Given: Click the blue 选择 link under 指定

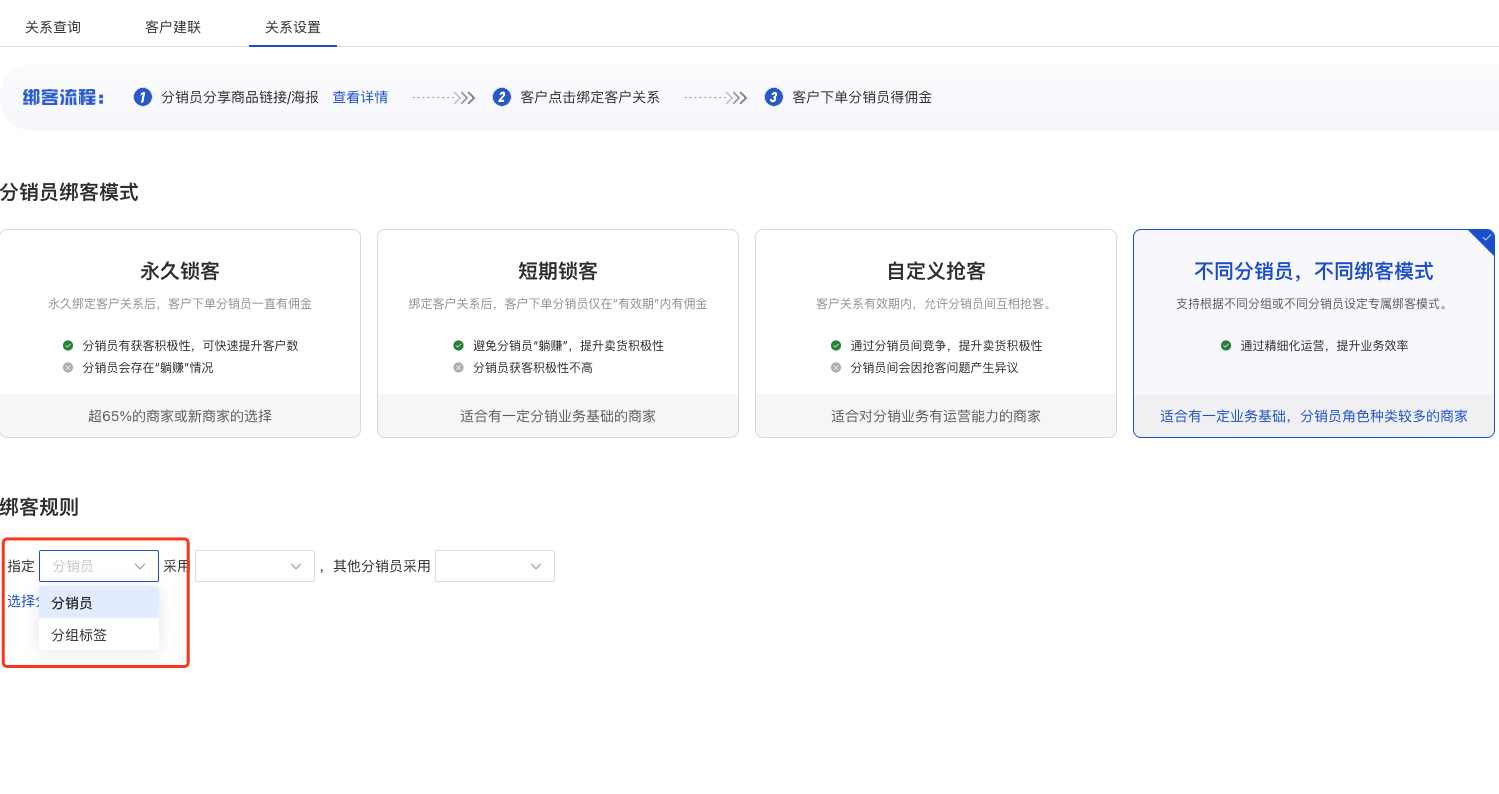Looking at the screenshot, I should click(x=22, y=601).
